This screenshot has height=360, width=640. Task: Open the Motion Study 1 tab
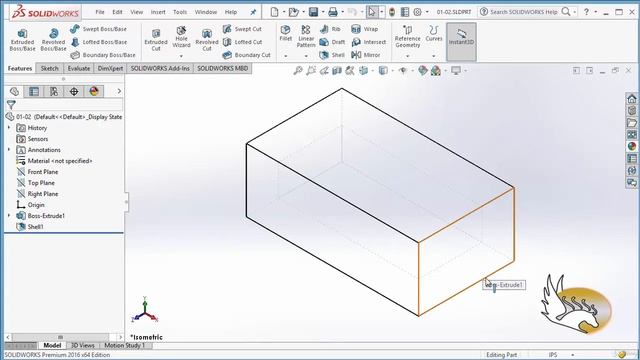click(124, 345)
